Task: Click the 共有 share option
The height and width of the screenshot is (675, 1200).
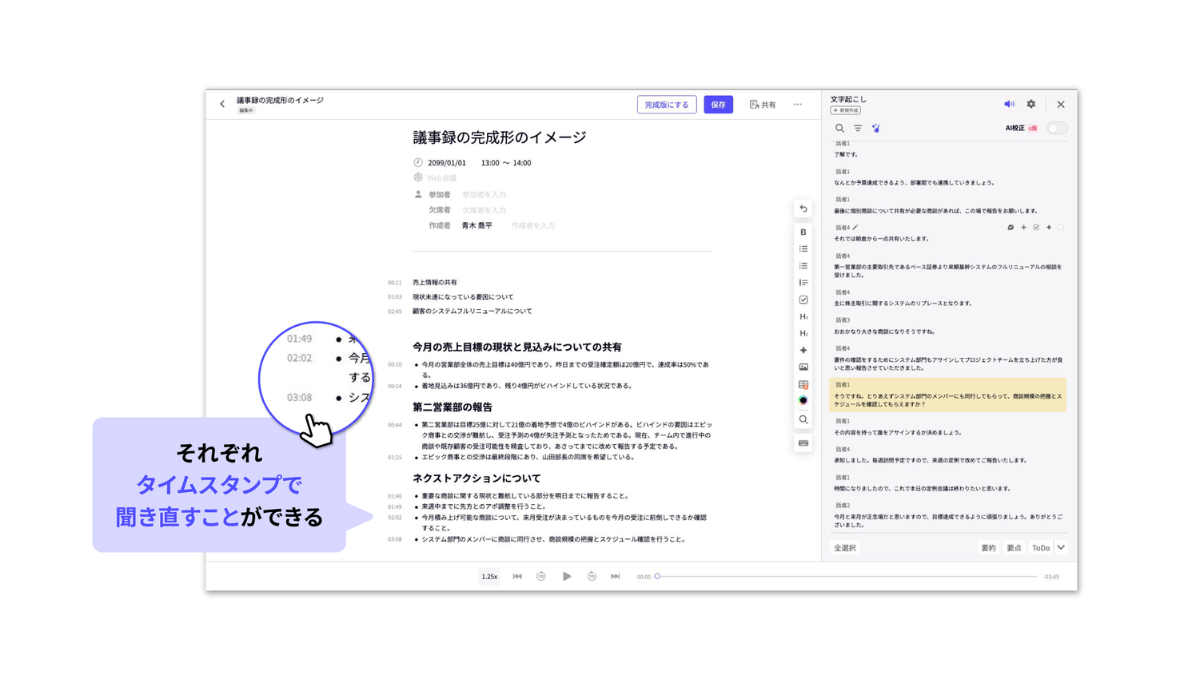Action: point(762,104)
